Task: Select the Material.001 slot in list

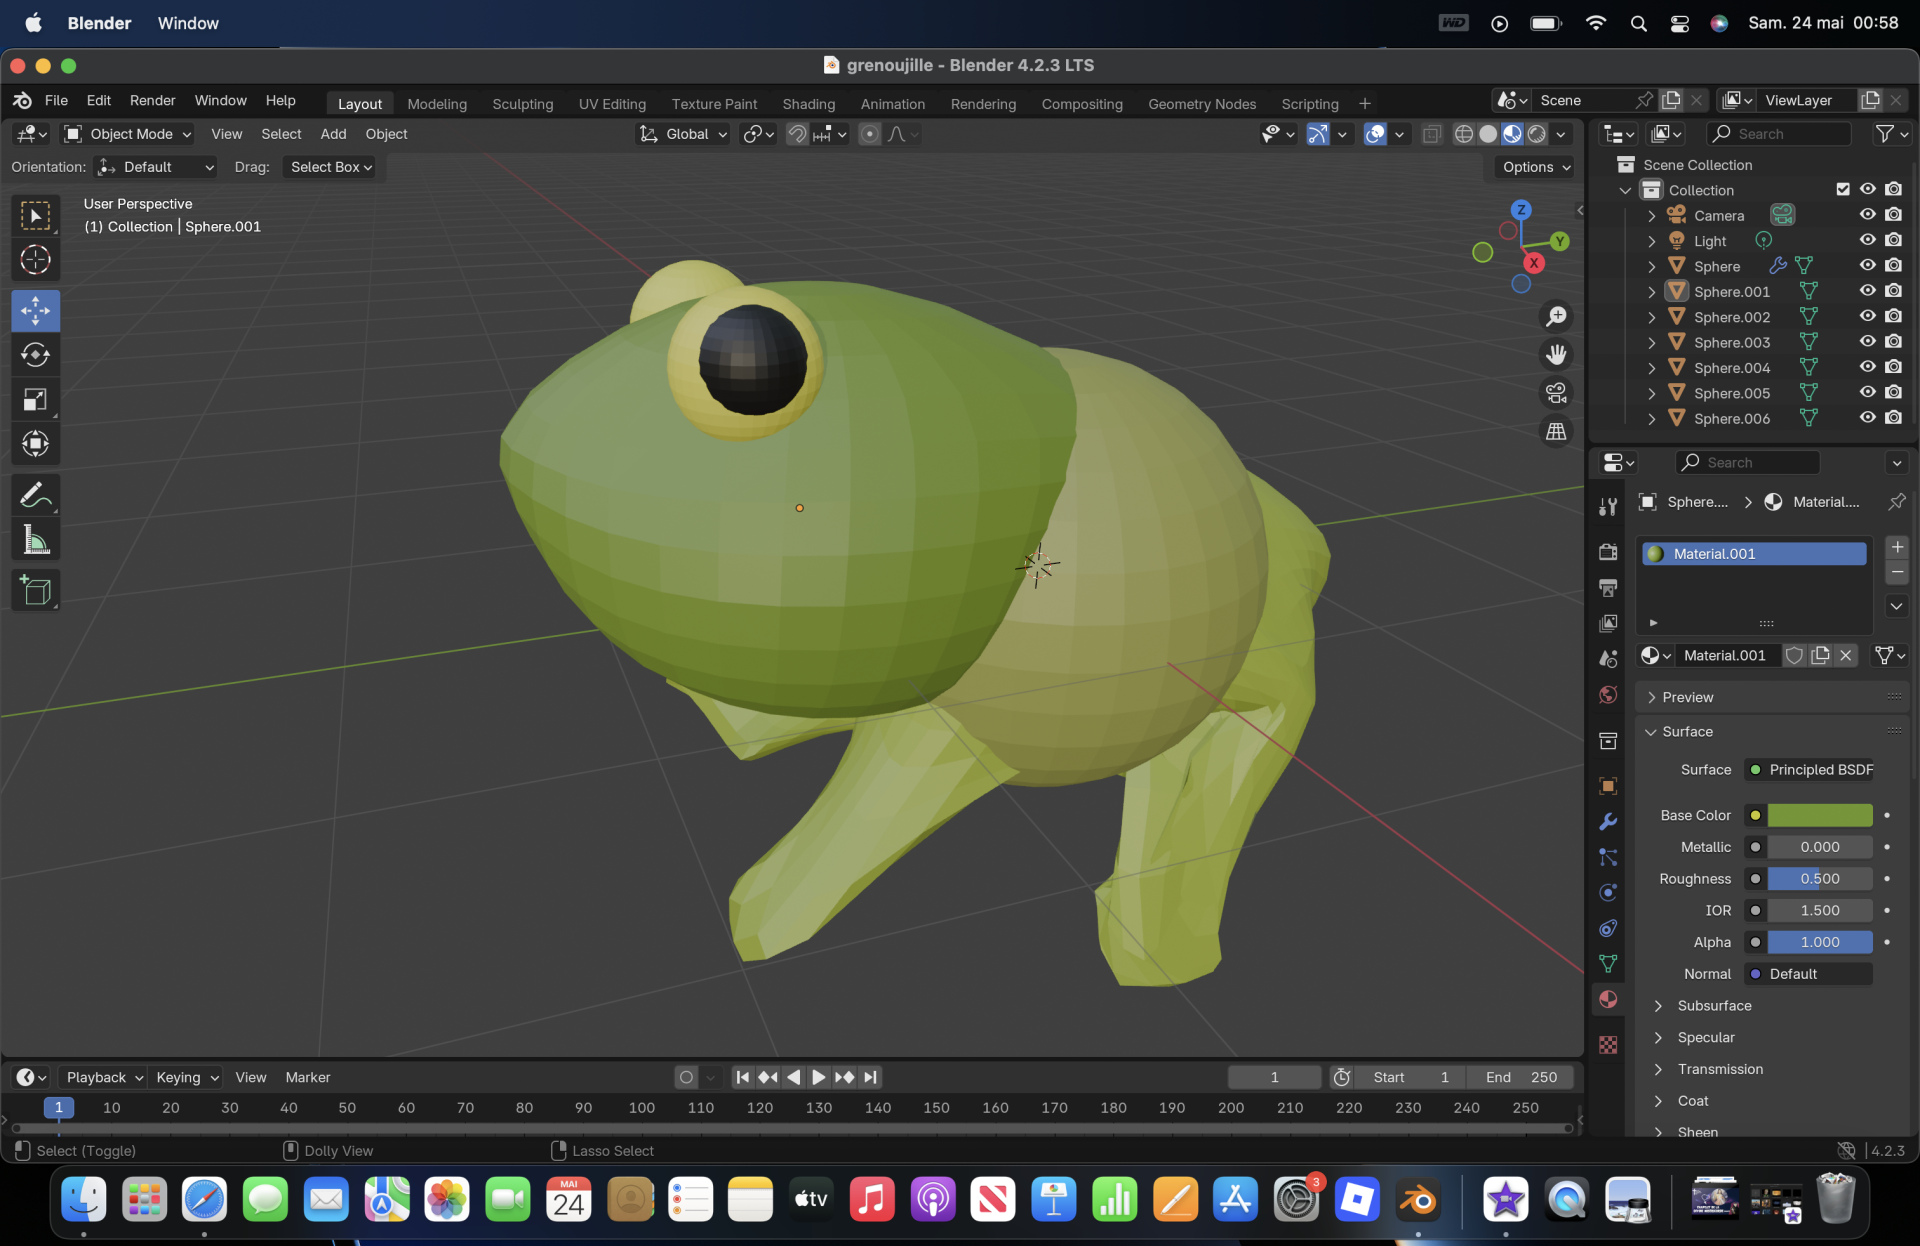Action: click(x=1754, y=554)
